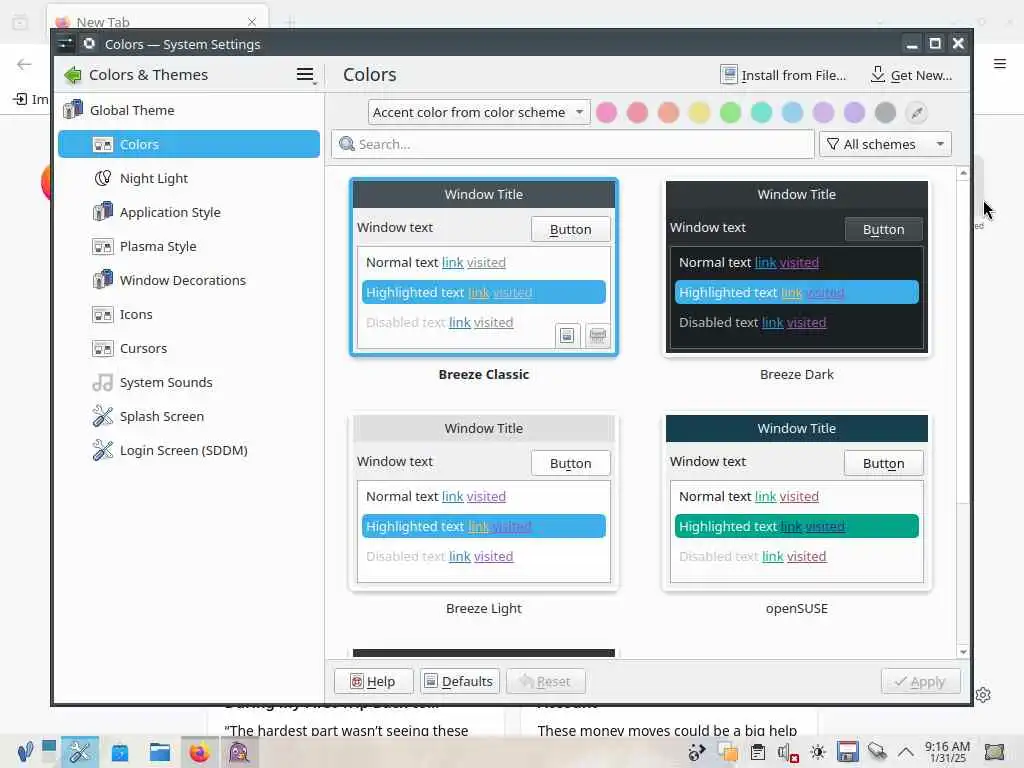Click the 9:16 AM clock in taskbar
Screen dimensions: 1024x768
click(948, 752)
